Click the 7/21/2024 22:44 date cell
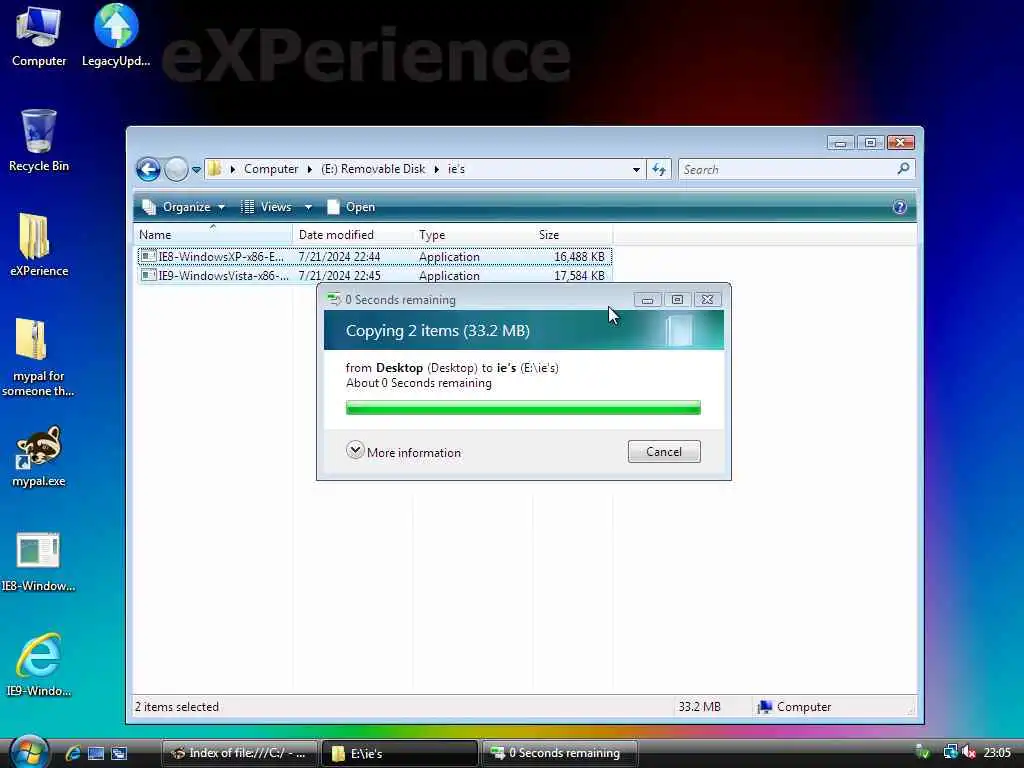Viewport: 1024px width, 768px height. pos(340,257)
